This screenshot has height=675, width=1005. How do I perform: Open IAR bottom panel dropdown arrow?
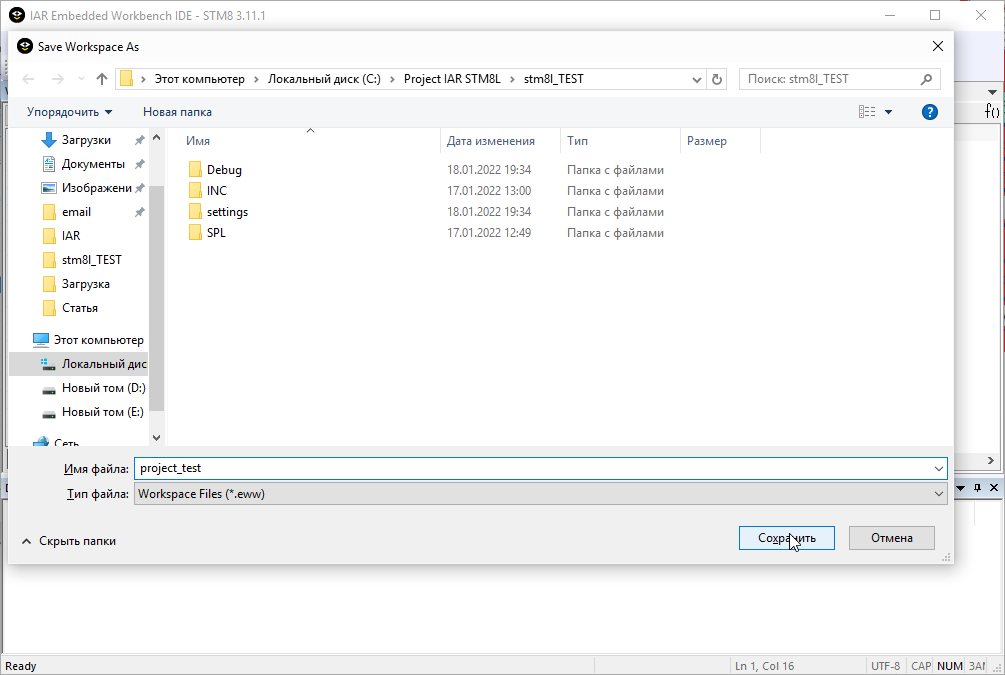click(x=961, y=488)
